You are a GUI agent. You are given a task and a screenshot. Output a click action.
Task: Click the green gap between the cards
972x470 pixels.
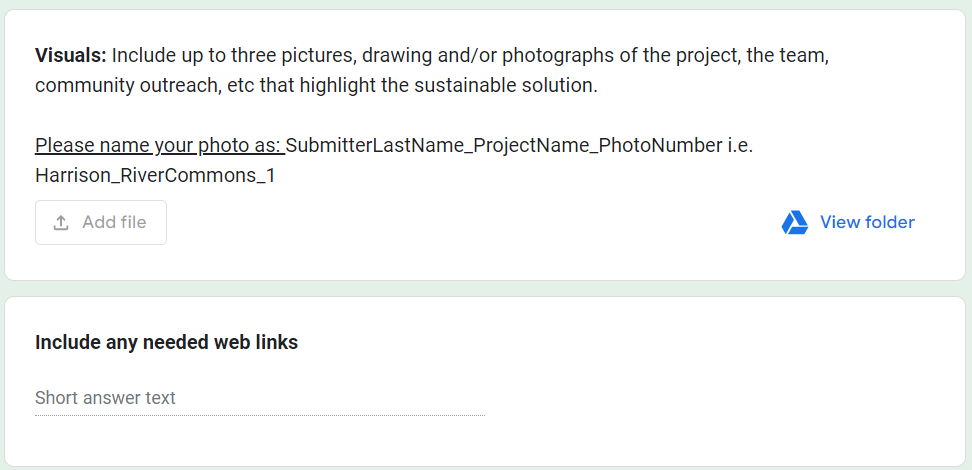[x=486, y=288]
